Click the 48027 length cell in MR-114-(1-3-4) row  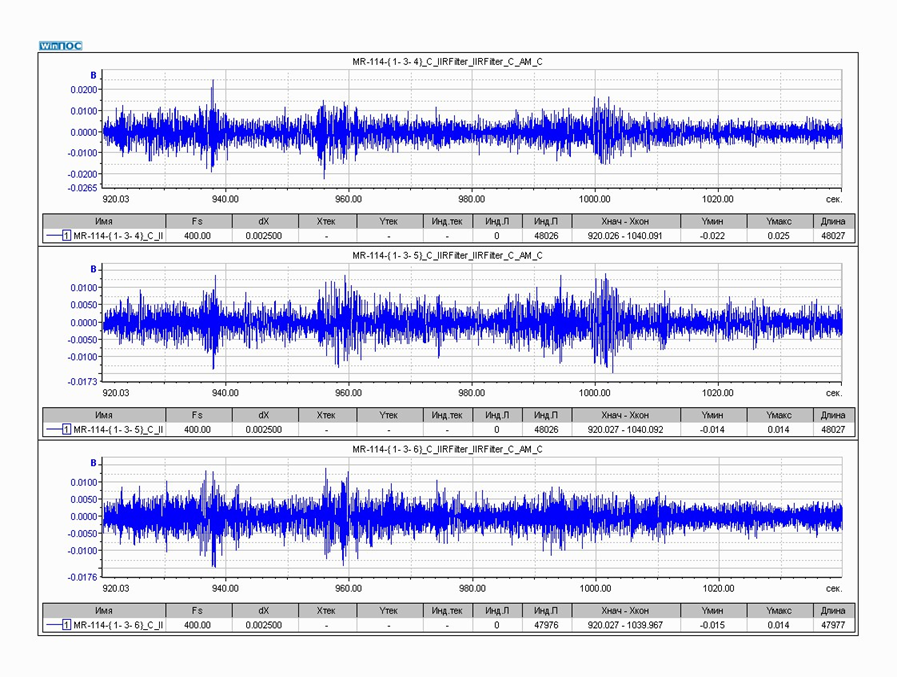832,235
